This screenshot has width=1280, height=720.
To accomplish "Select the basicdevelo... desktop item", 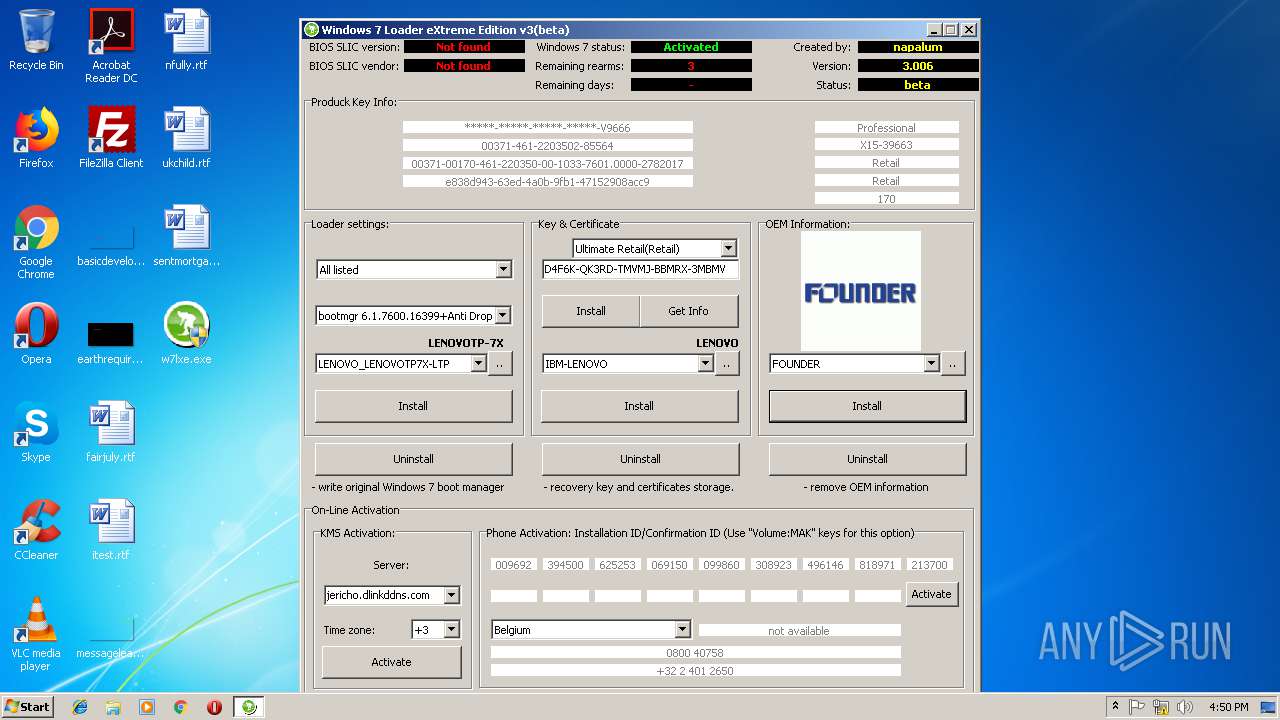I will pyautogui.click(x=111, y=246).
